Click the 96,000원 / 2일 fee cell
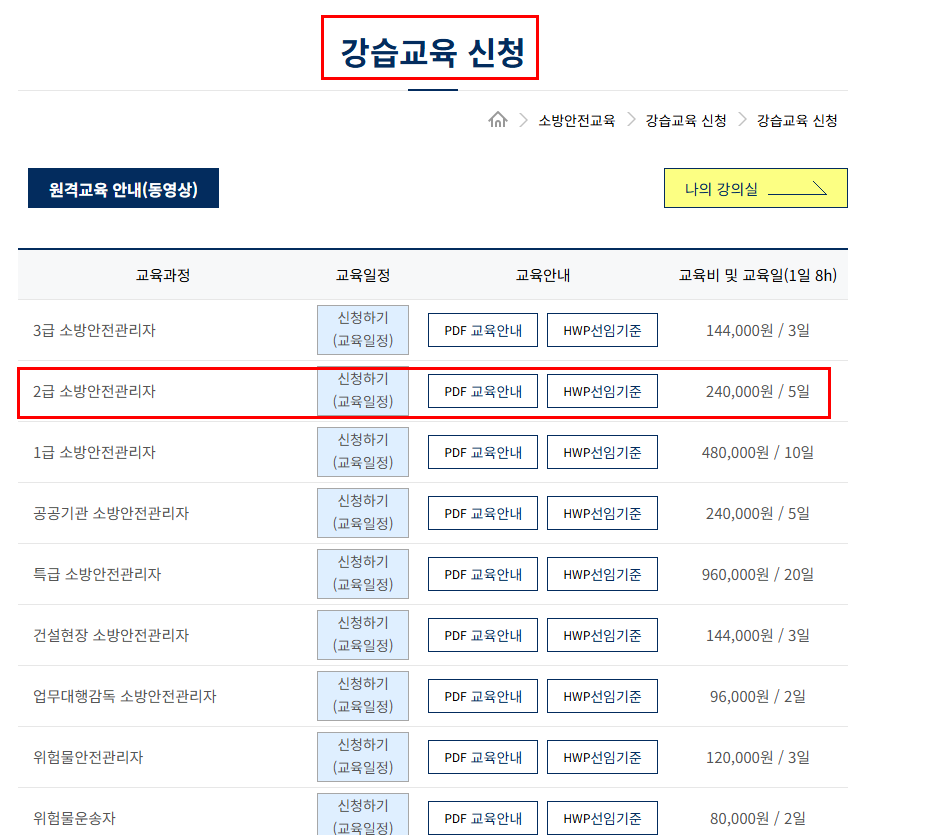941x835 pixels. point(757,696)
